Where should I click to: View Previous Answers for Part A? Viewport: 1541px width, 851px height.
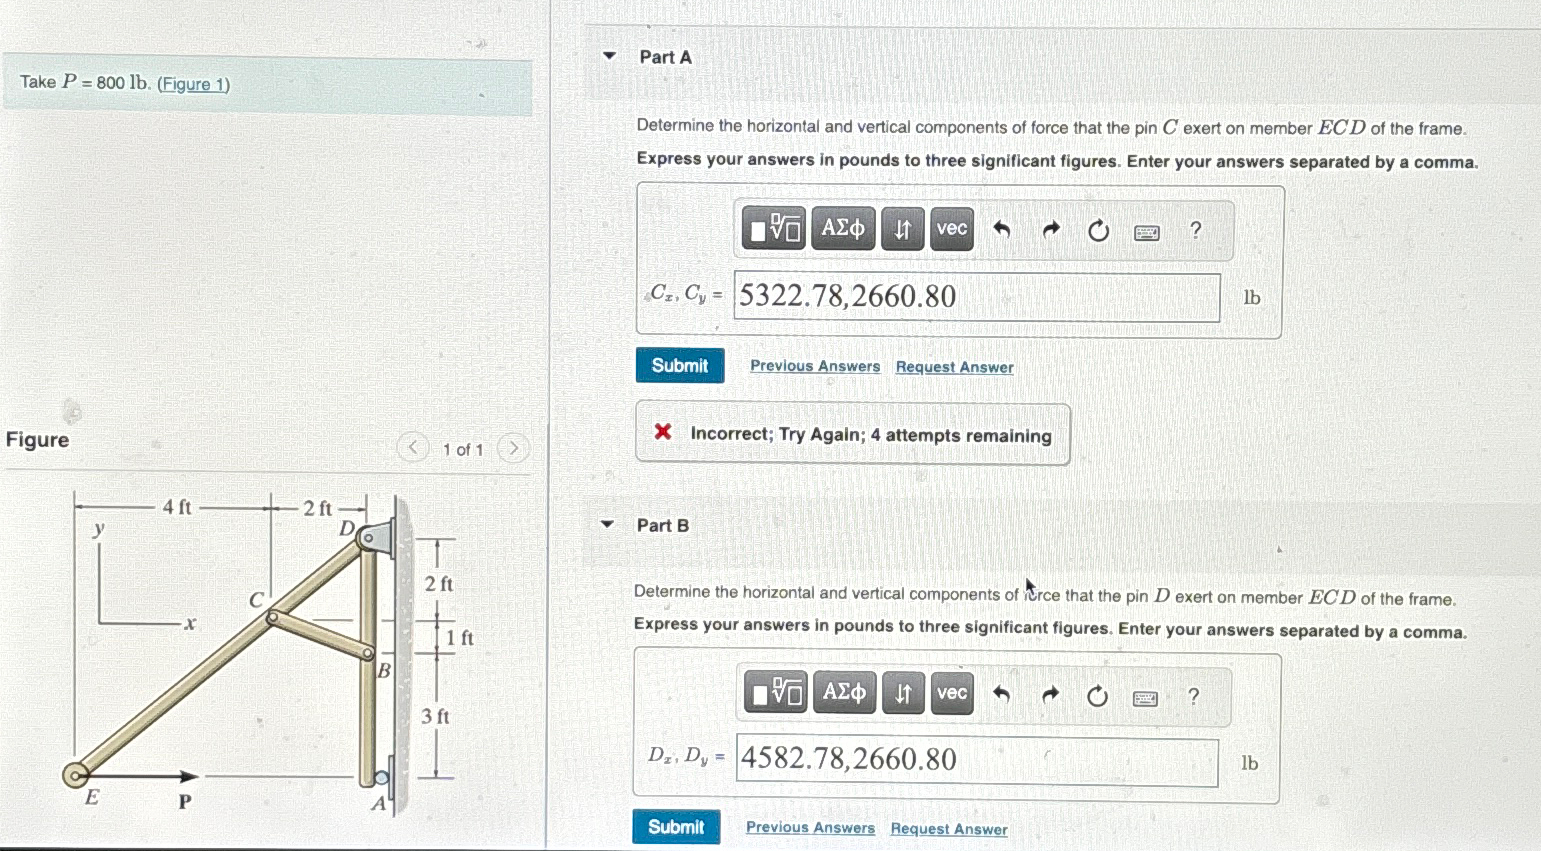coord(815,366)
